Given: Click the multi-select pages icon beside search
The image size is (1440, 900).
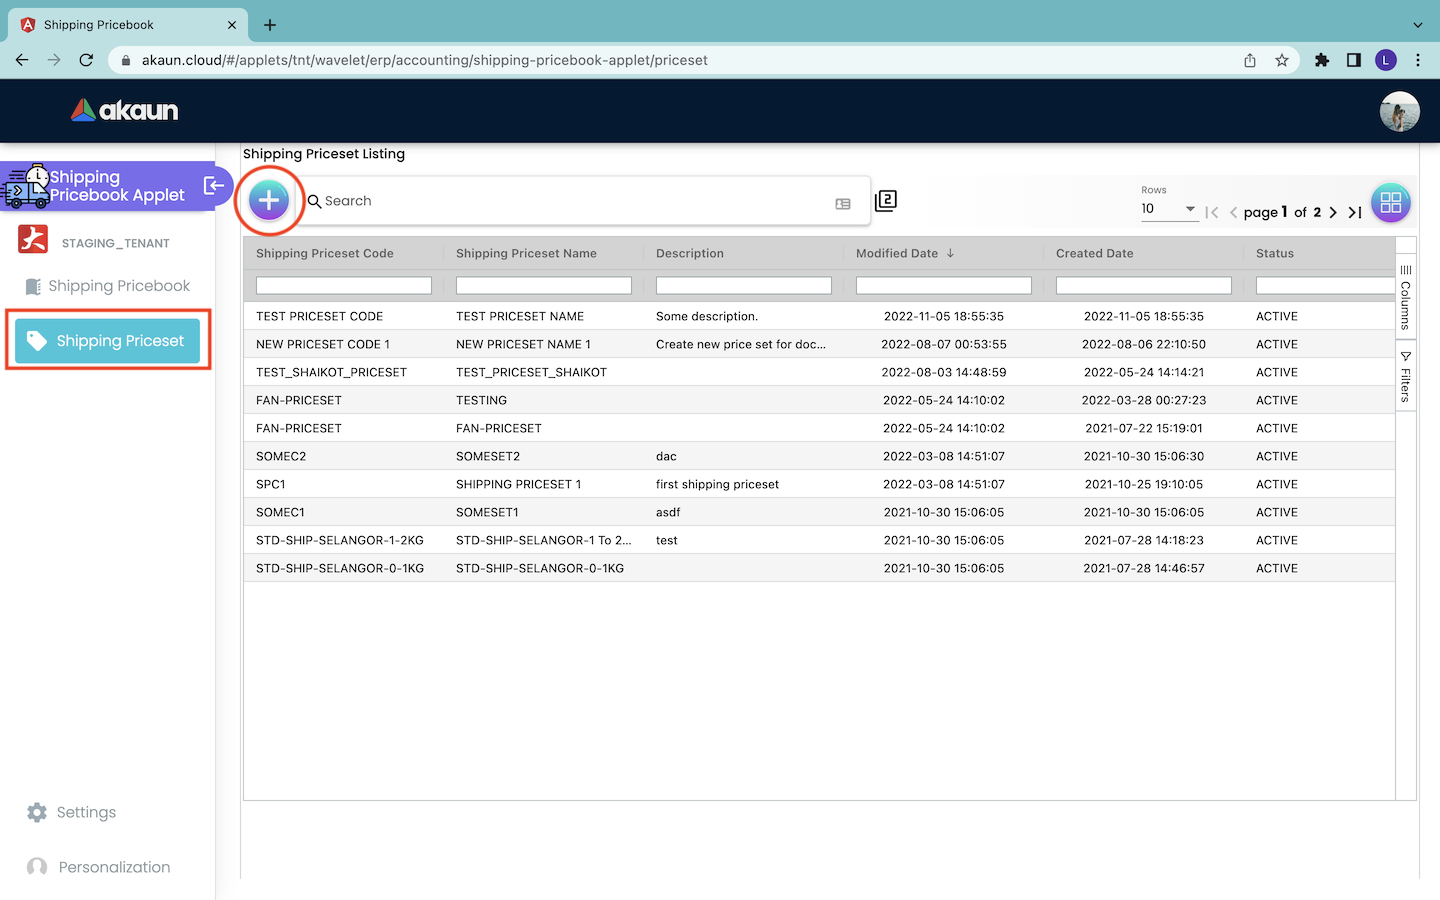Looking at the screenshot, I should 886,201.
